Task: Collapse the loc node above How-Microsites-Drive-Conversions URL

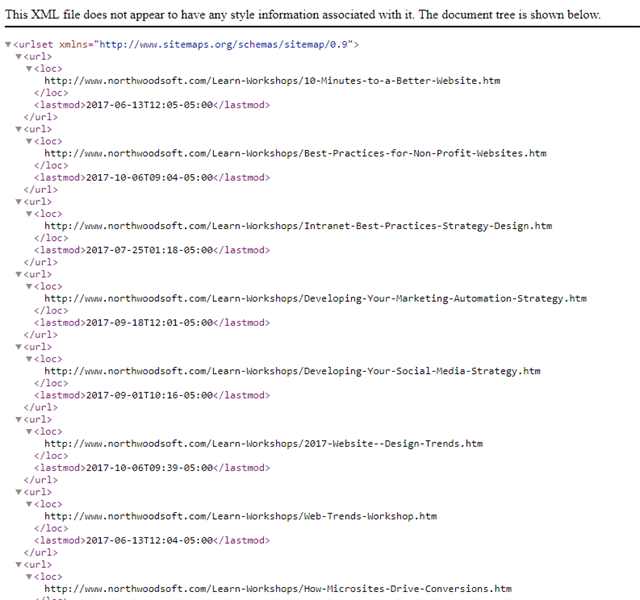Action: coord(29,577)
